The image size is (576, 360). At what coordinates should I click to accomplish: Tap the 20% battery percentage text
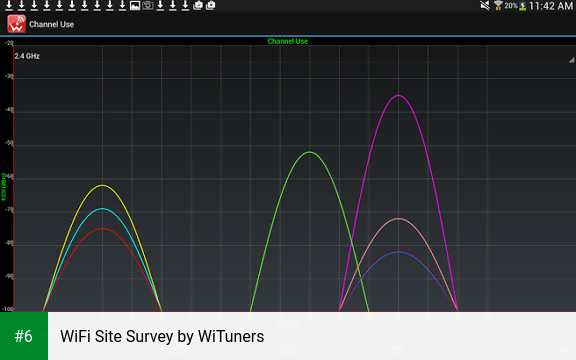click(511, 6)
